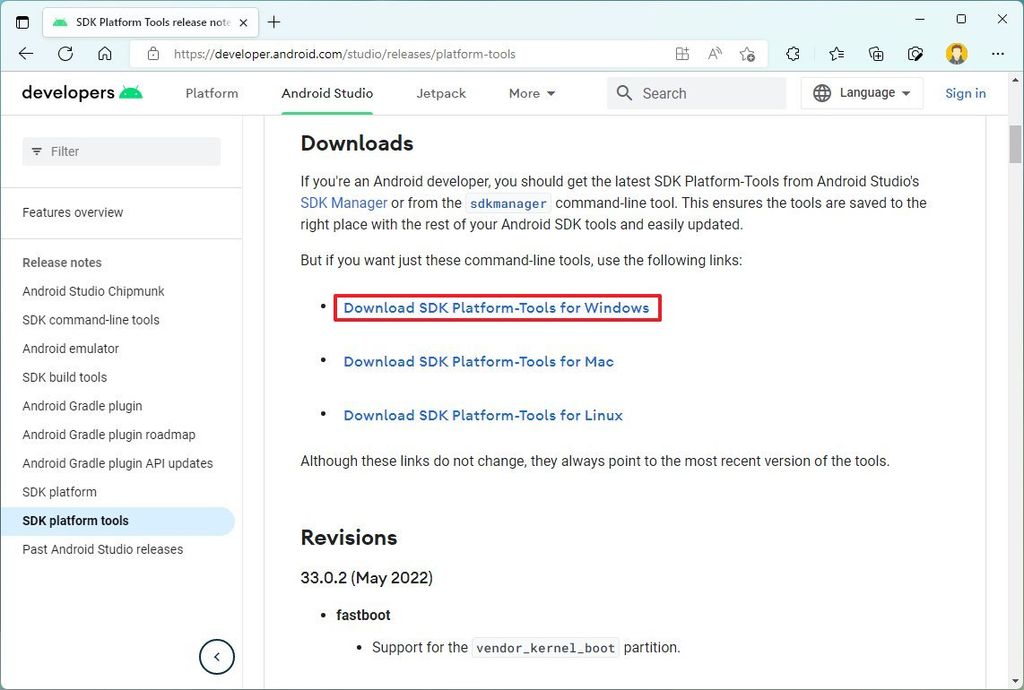The image size is (1024, 690).
Task: Click the Sign in button
Action: pyautogui.click(x=964, y=93)
